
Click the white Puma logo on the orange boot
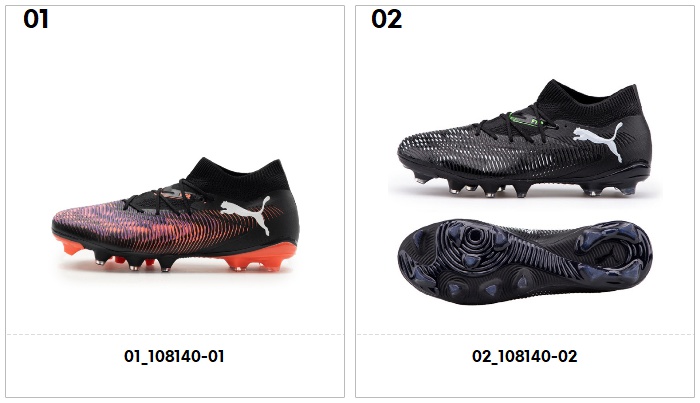pos(246,215)
